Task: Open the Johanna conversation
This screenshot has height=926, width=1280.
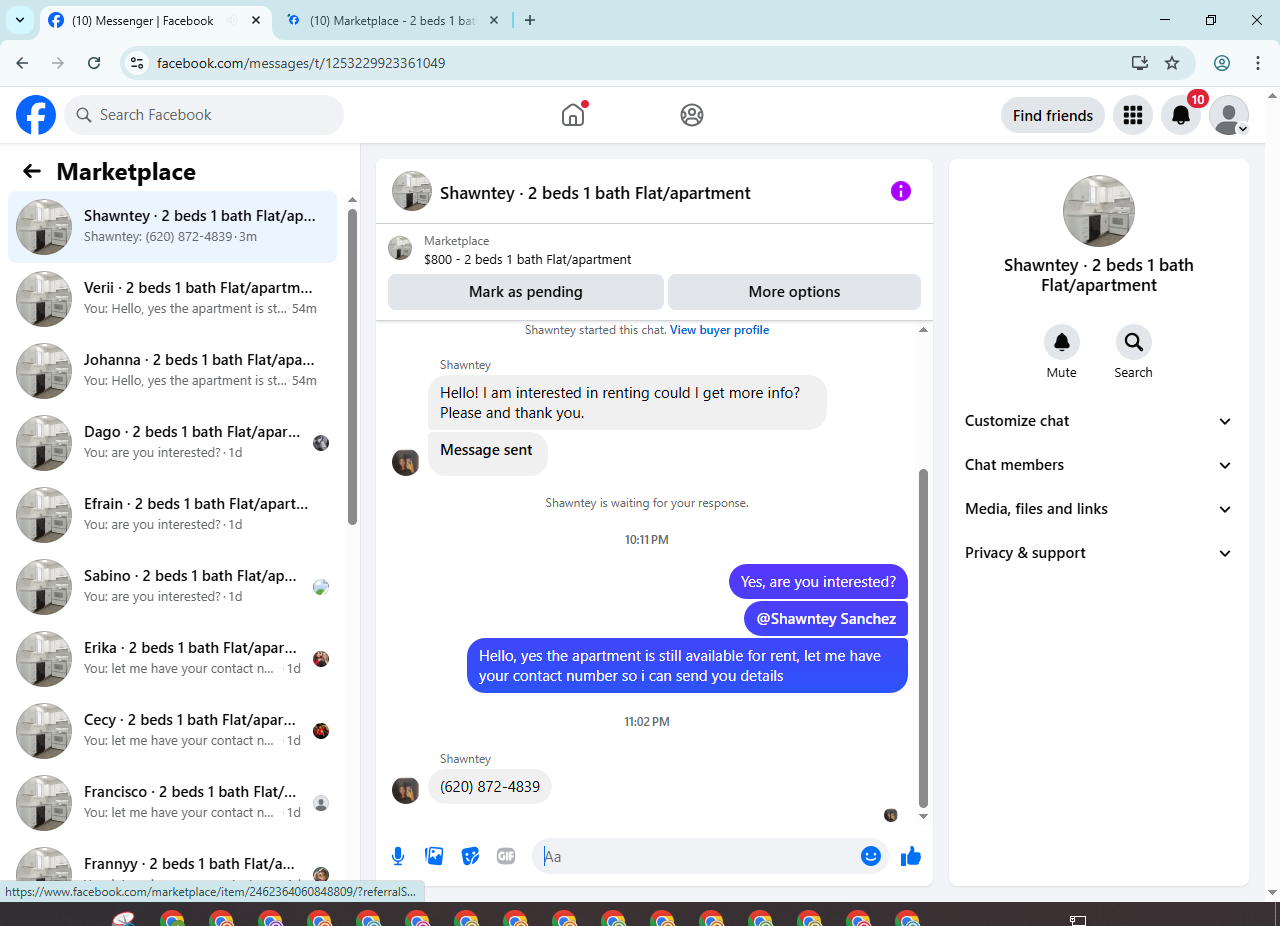Action: [173, 371]
